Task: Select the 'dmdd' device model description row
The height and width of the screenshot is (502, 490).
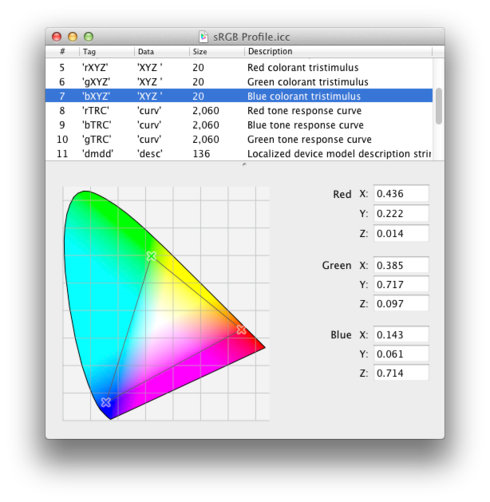Action: (239, 154)
